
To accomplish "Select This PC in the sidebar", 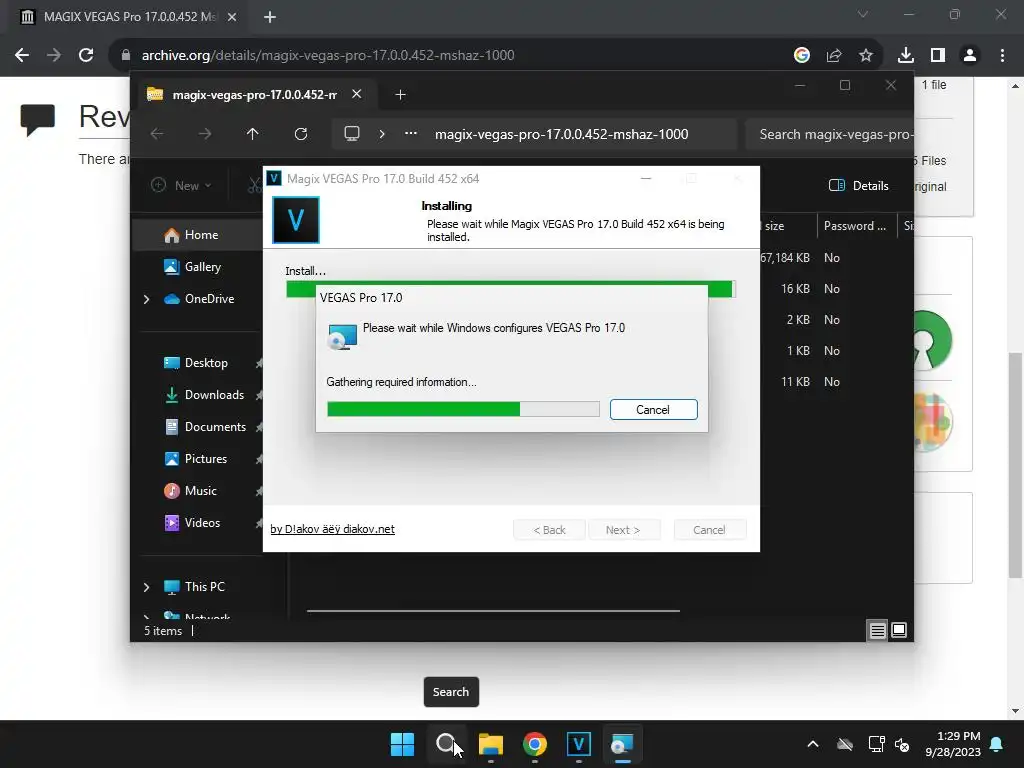I will 204,587.
